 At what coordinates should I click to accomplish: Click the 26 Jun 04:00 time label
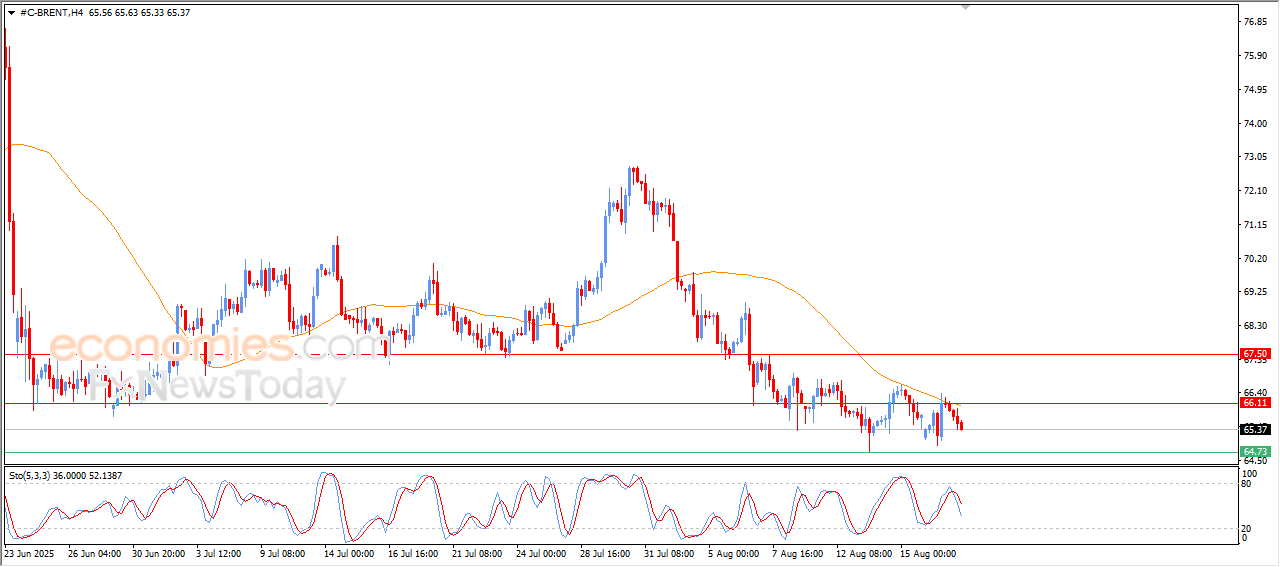[93, 552]
